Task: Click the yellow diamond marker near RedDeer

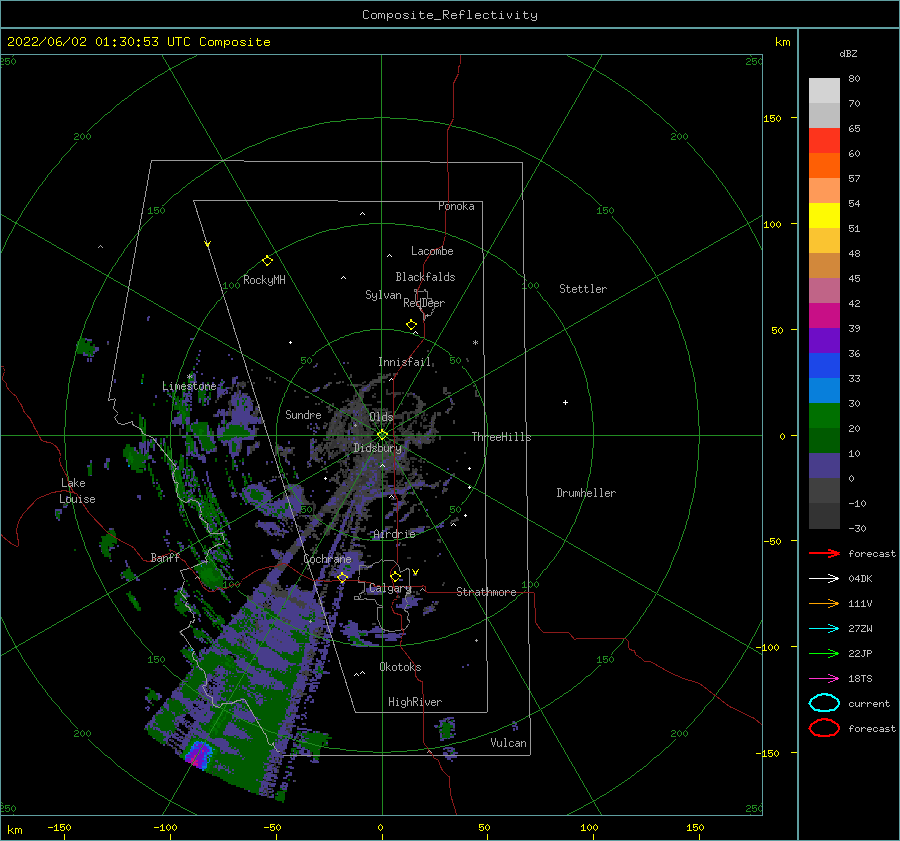Action: click(x=412, y=325)
